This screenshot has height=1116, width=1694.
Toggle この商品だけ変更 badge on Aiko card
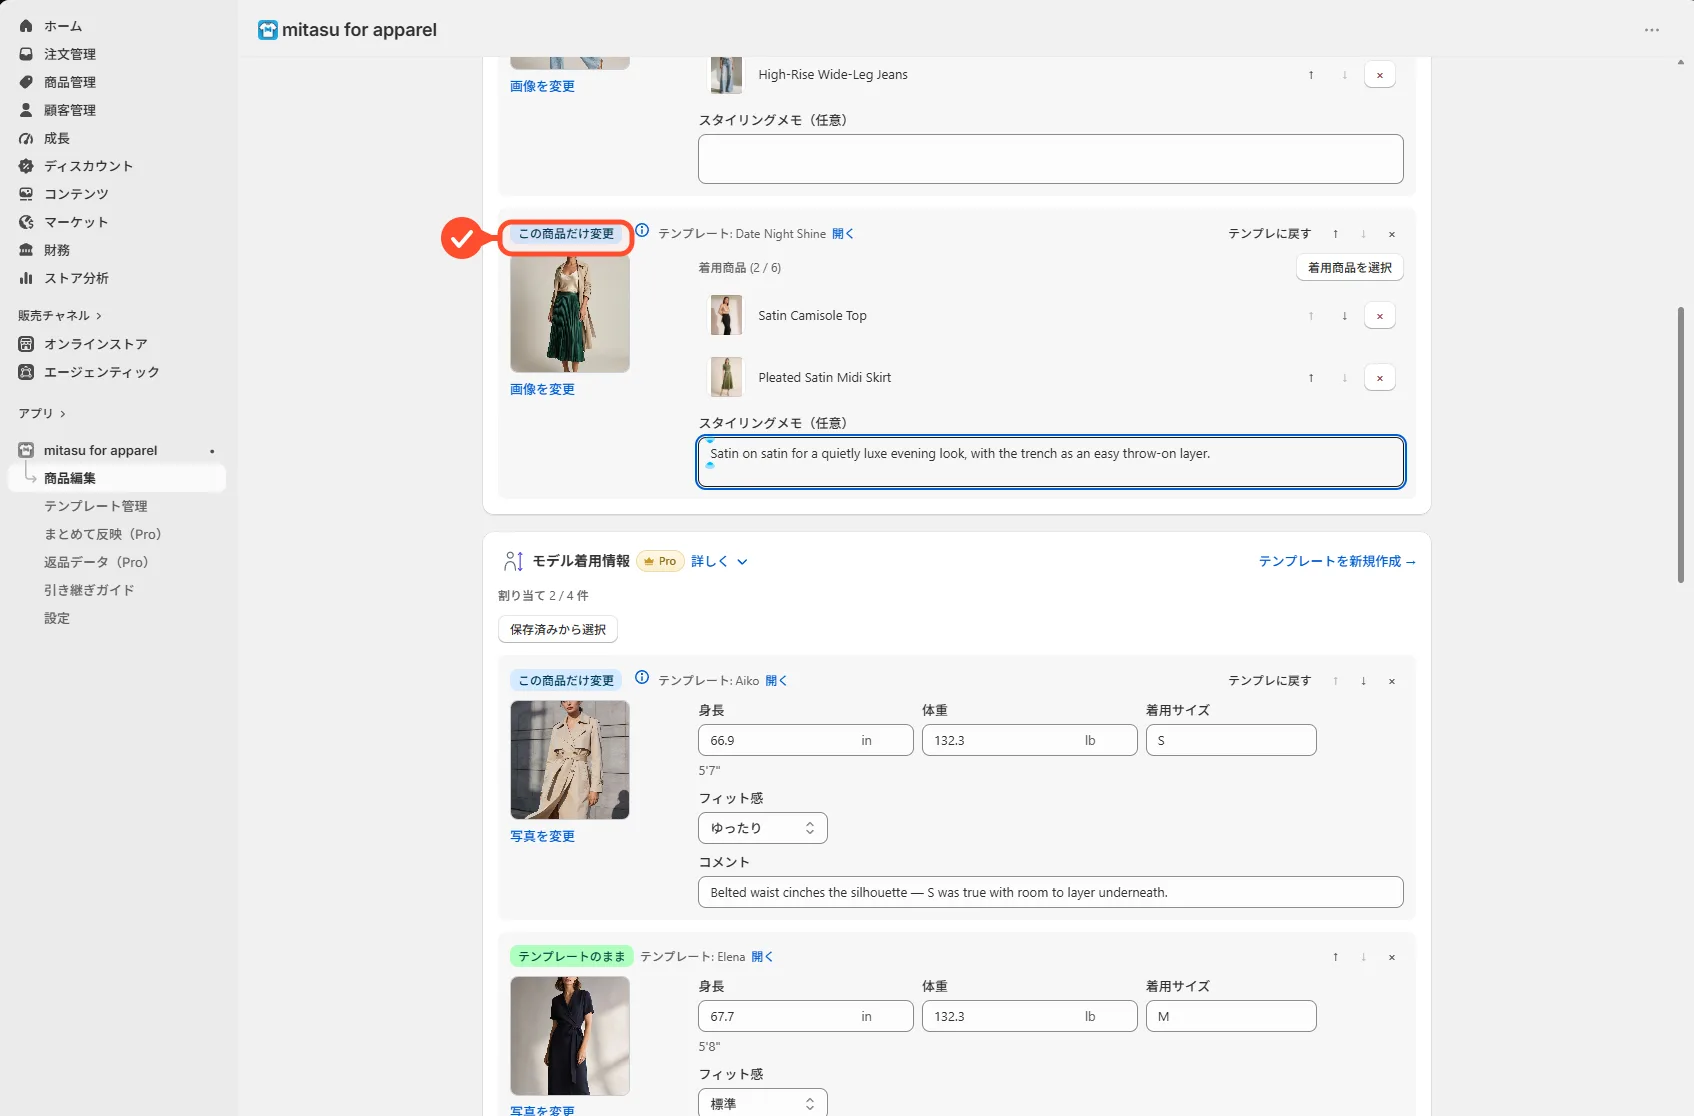[x=566, y=681]
